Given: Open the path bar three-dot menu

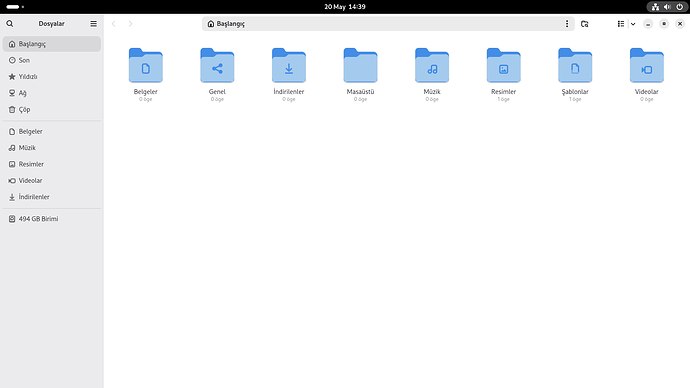Looking at the screenshot, I should 567,24.
